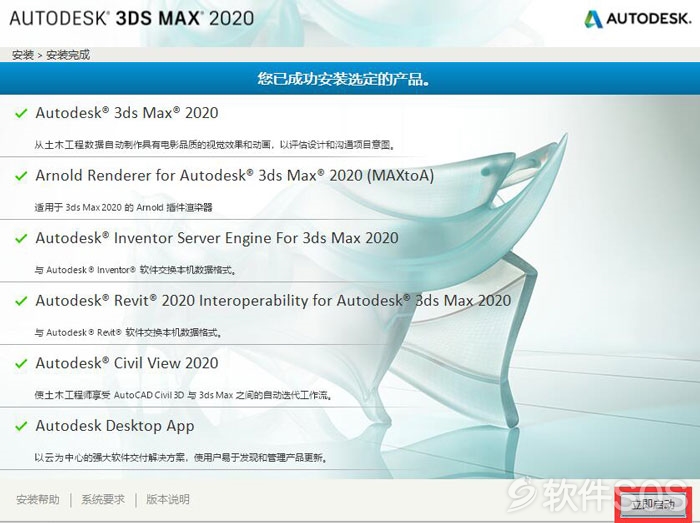Viewport: 700px width, 523px height.
Task: Click the 'AUTODESK 3DS MAX 2020' header title
Action: [x=132, y=18]
